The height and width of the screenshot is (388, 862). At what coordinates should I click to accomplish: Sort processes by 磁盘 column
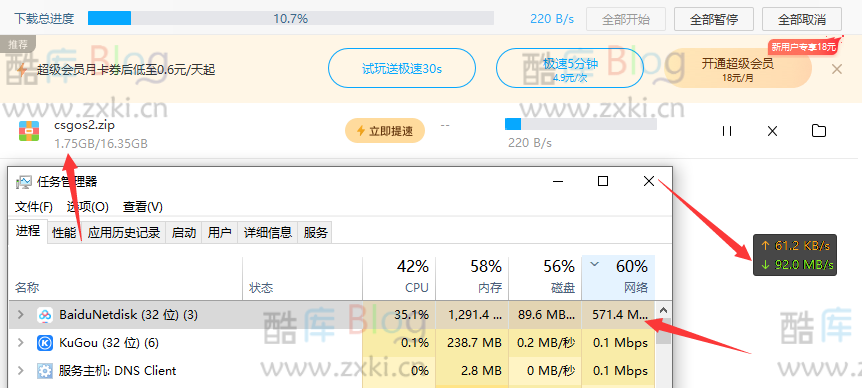pyautogui.click(x=545, y=277)
